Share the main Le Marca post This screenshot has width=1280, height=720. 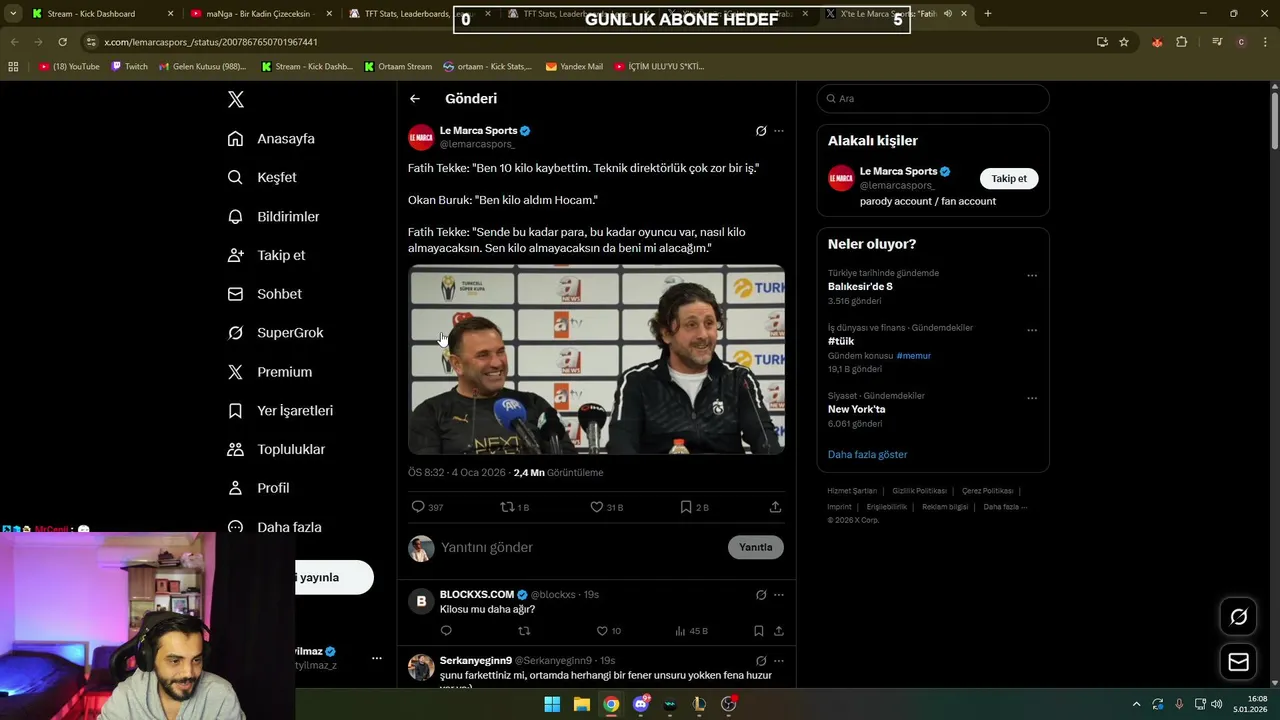tap(775, 507)
